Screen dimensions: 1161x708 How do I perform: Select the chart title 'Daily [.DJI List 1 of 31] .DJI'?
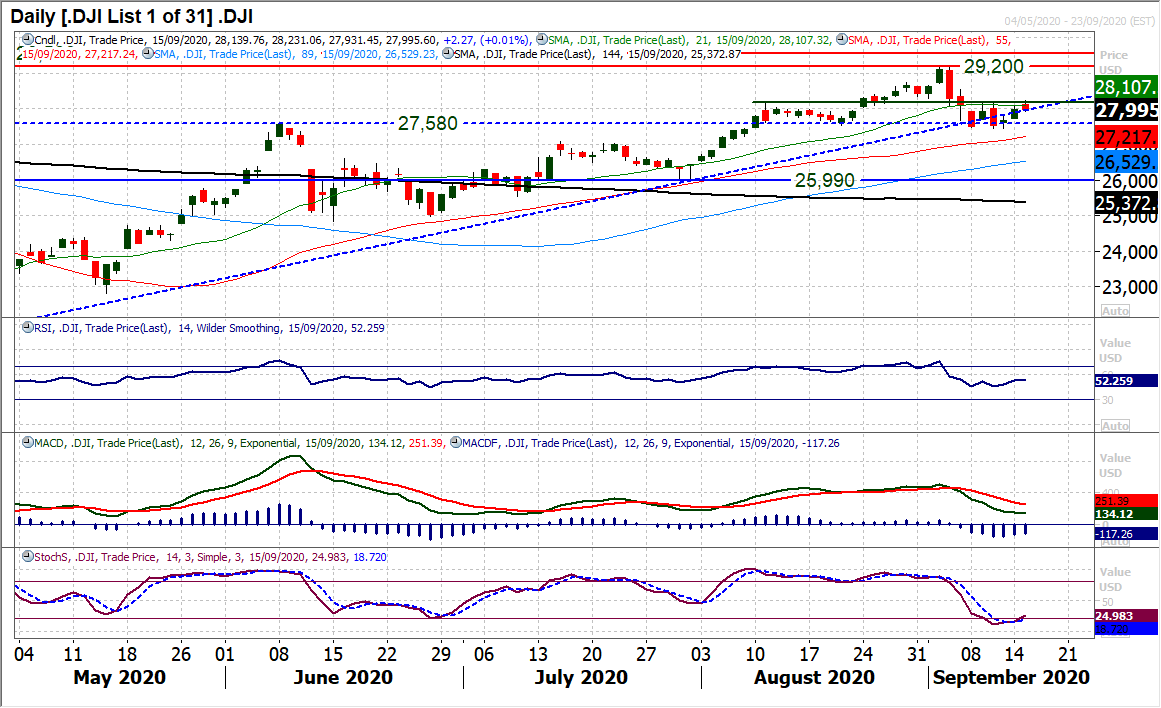pyautogui.click(x=132, y=16)
